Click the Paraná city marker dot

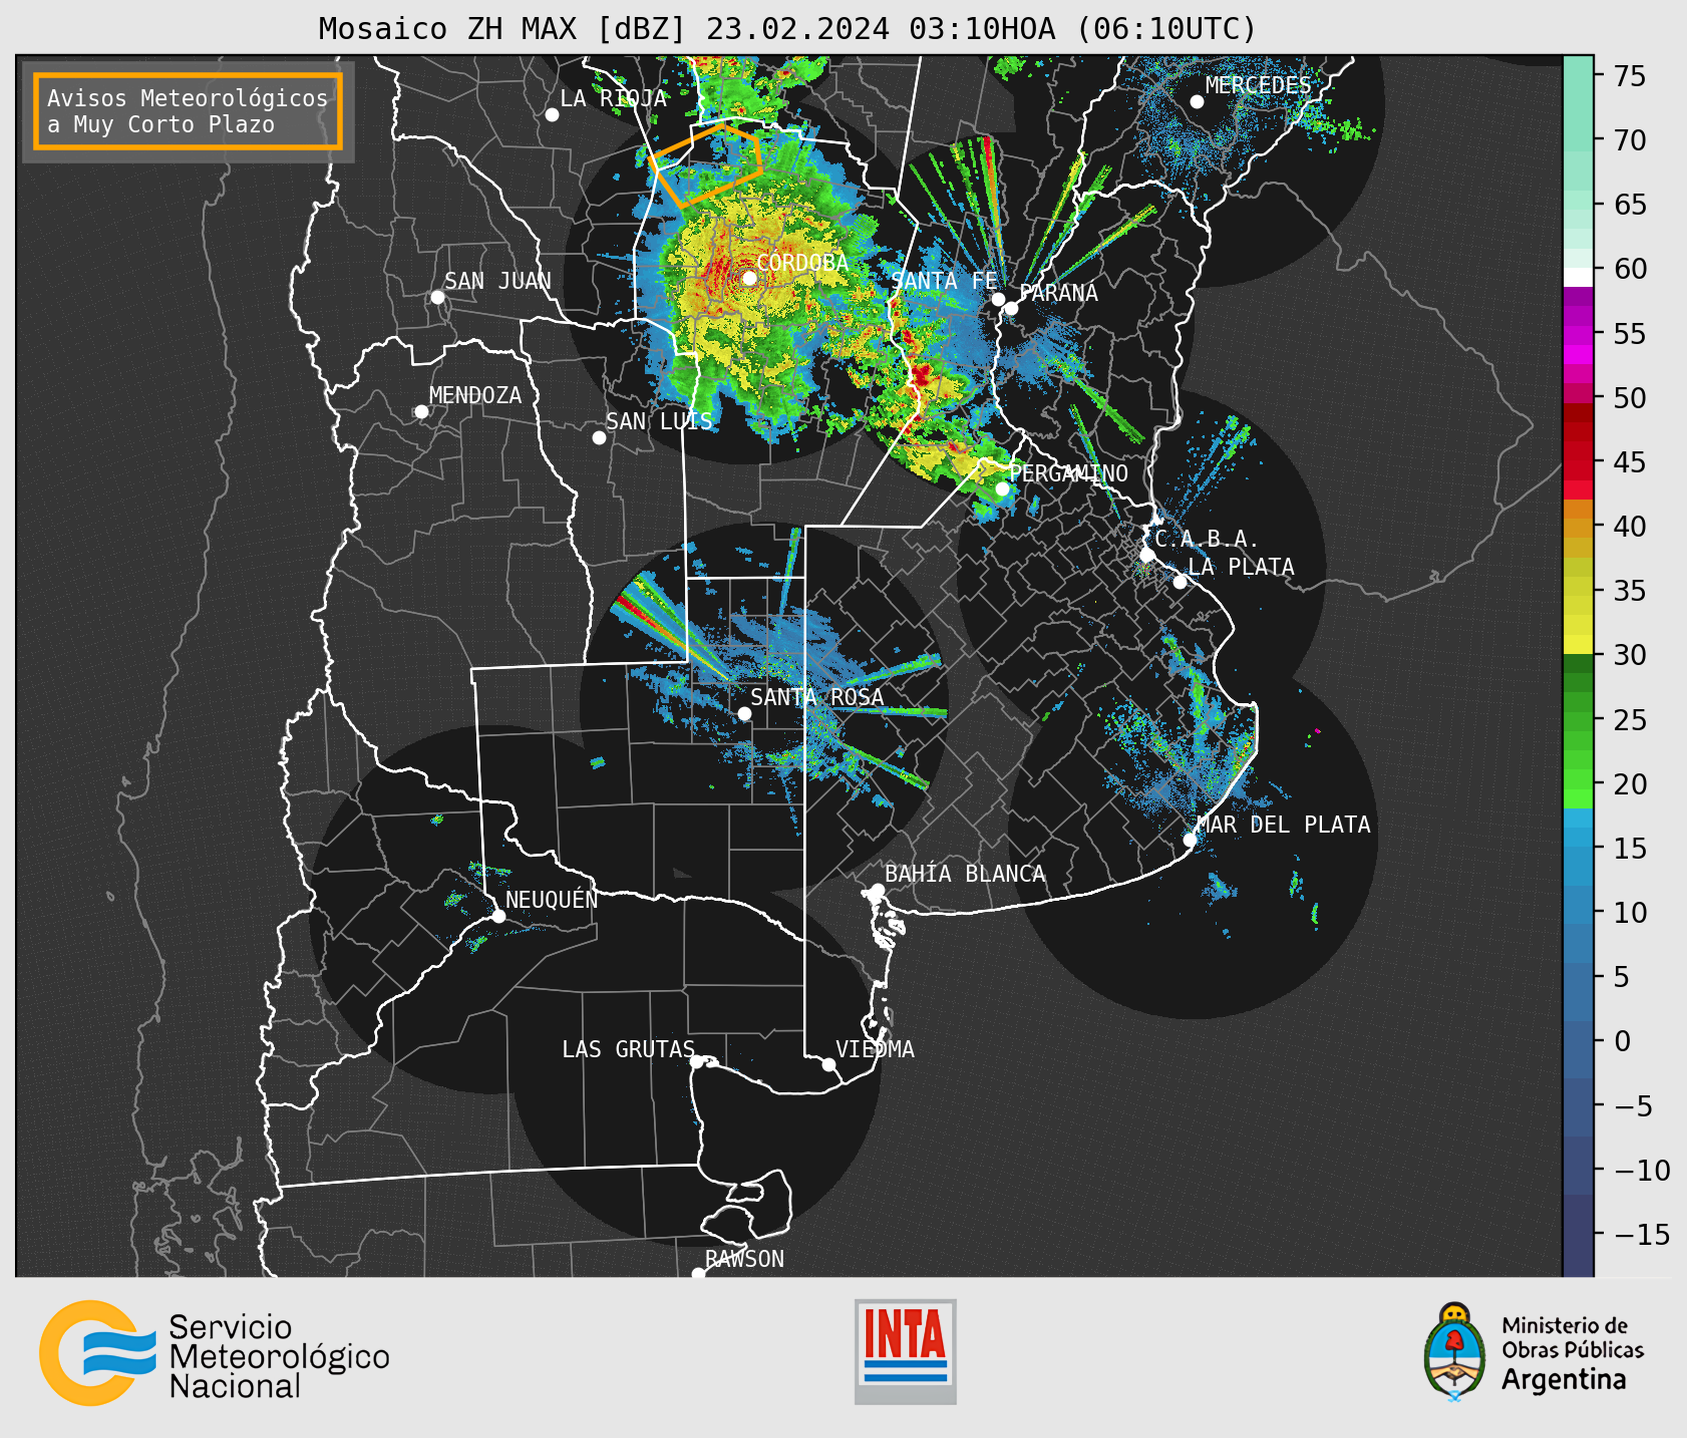(x=1011, y=308)
